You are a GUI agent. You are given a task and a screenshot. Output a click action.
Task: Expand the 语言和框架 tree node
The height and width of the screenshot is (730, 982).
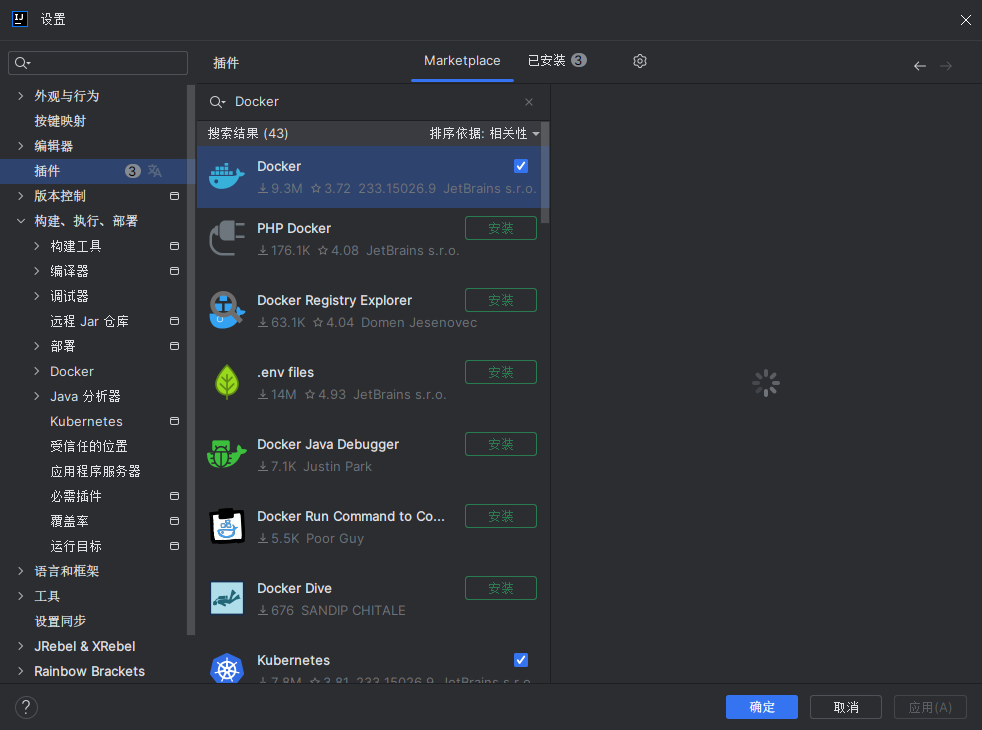coord(21,571)
